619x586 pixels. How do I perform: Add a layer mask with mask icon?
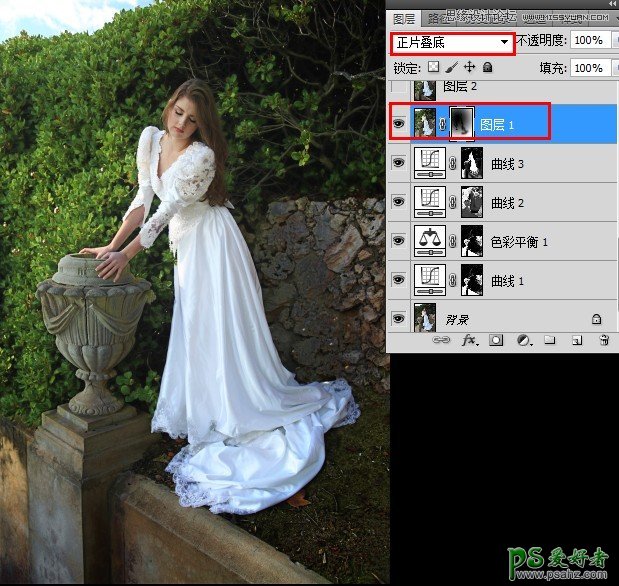point(497,341)
